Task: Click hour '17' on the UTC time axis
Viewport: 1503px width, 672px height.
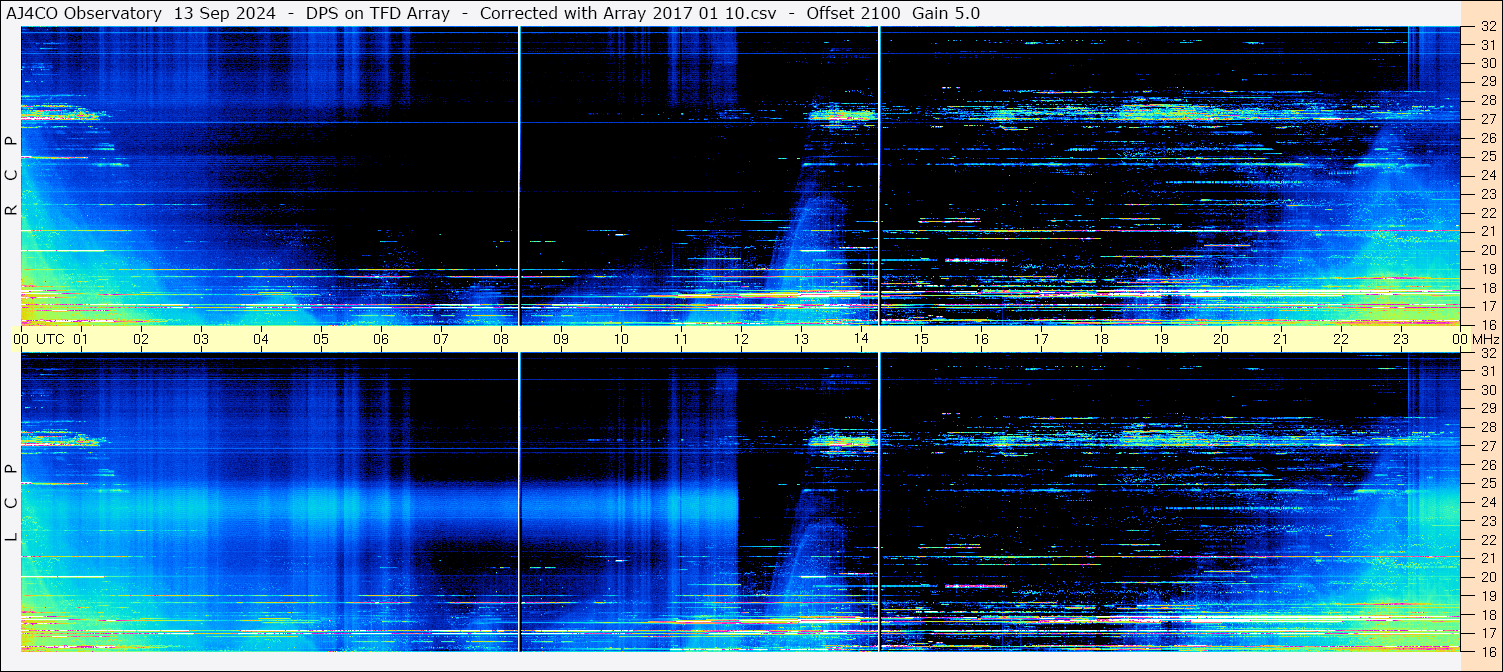Action: click(x=1041, y=339)
